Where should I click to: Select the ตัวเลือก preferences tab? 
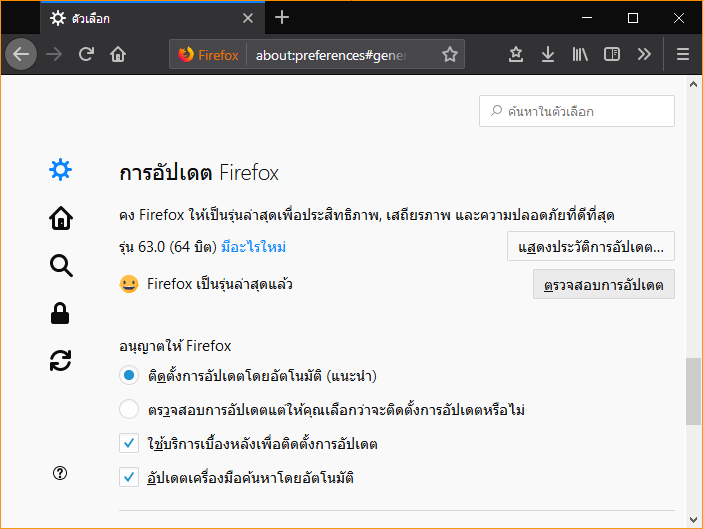pyautogui.click(x=152, y=18)
